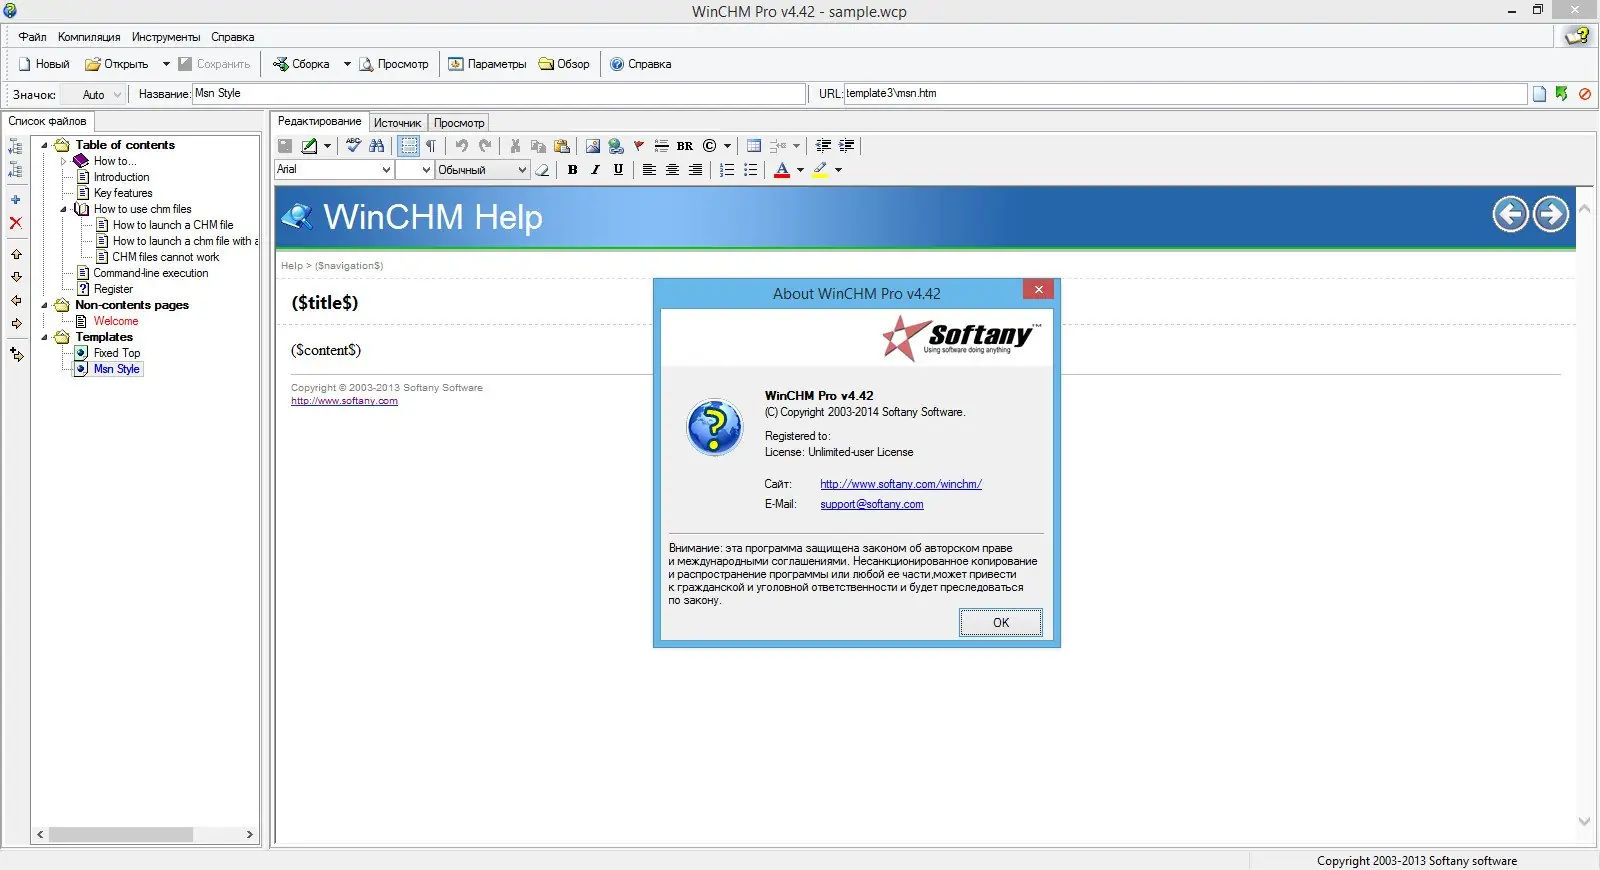1600x870 pixels.
Task: Expand the How to... tree node
Action: tap(63, 161)
